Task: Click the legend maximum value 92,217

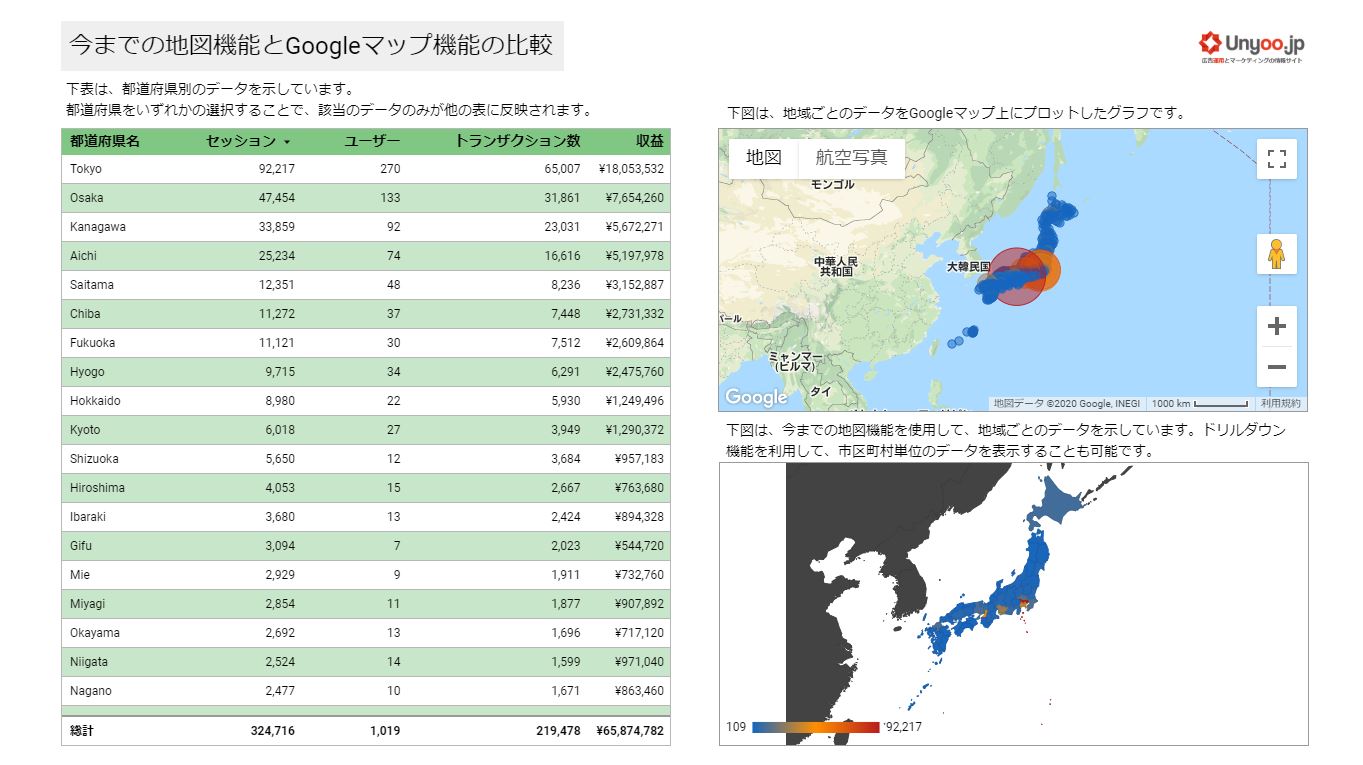Action: pyautogui.click(x=904, y=727)
